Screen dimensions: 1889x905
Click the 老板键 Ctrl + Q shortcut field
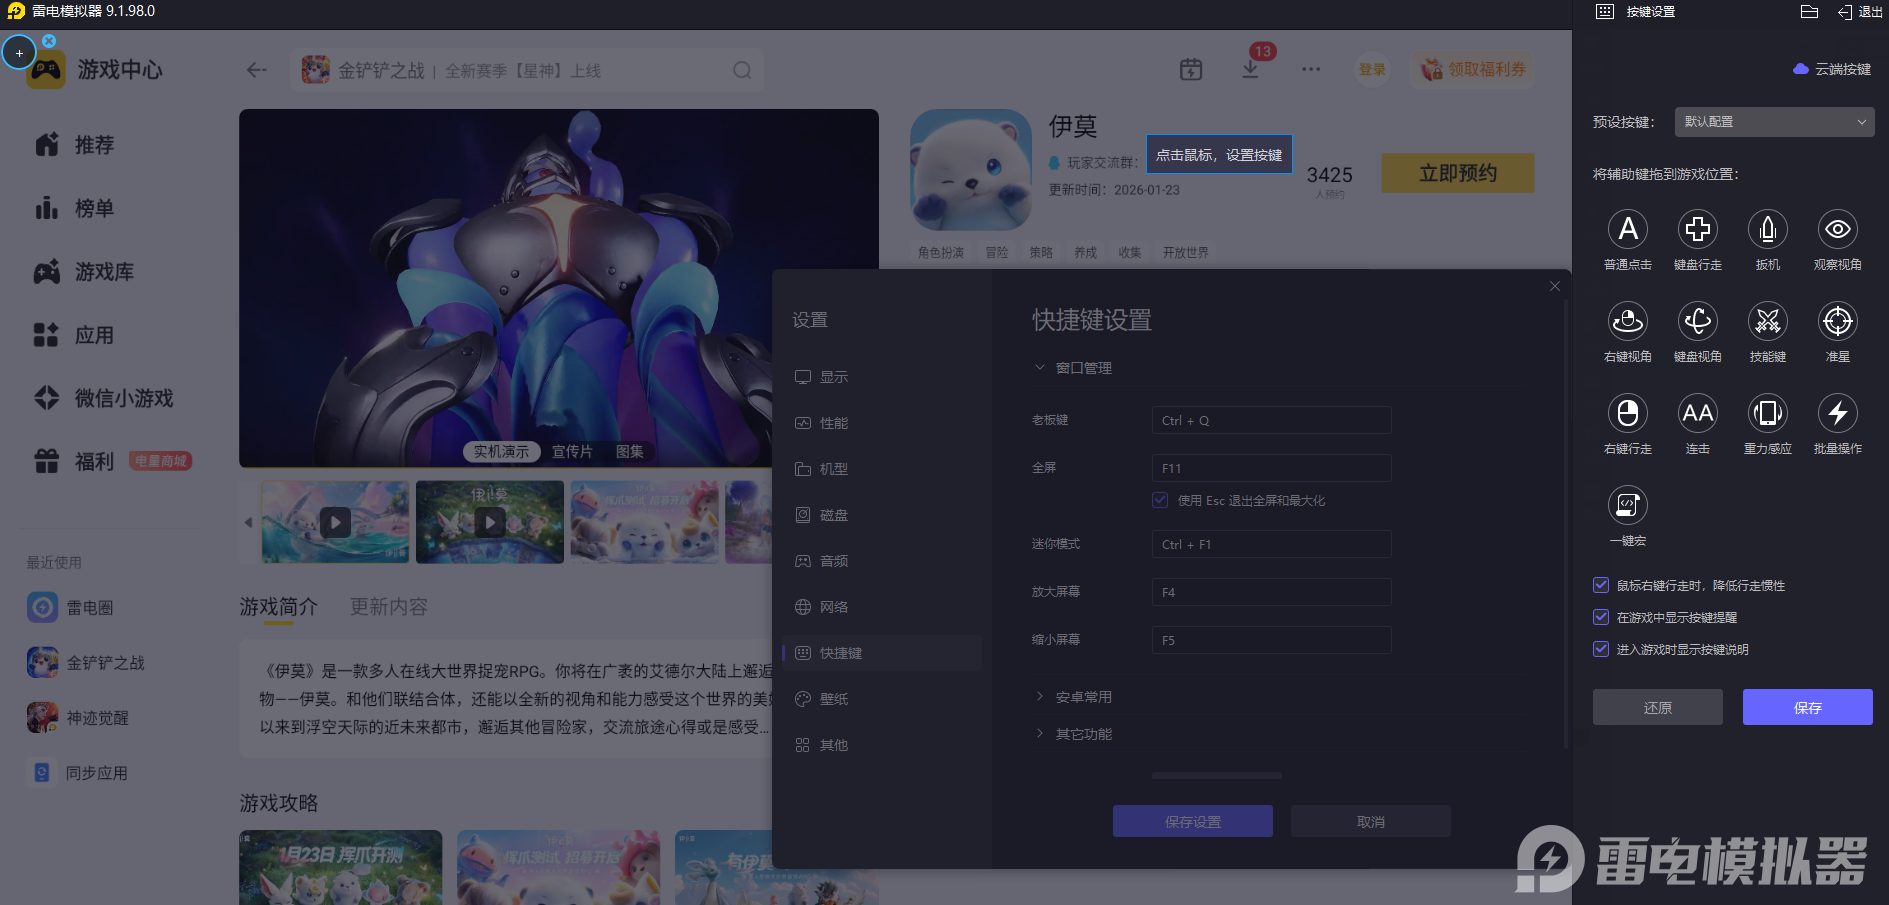coord(1272,420)
